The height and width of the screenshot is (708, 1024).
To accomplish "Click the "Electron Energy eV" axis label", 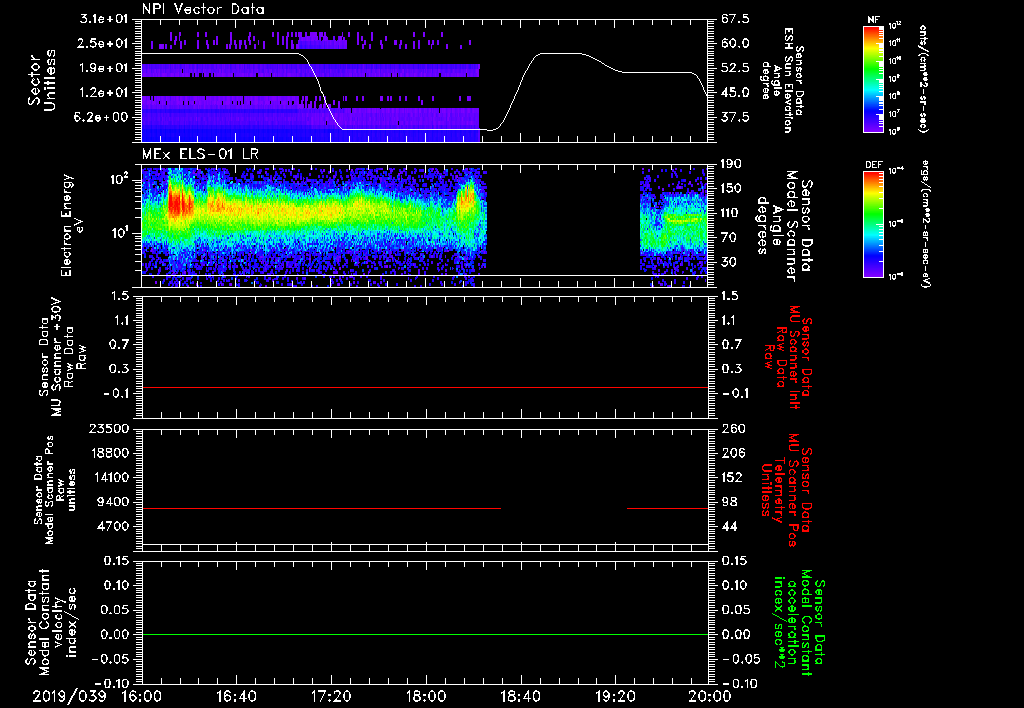I will [x=73, y=225].
